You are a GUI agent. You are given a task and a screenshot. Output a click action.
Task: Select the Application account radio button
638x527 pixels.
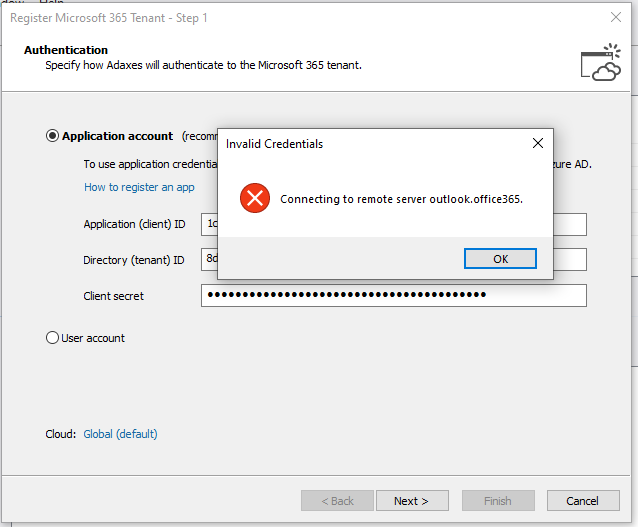pyautogui.click(x=52, y=136)
